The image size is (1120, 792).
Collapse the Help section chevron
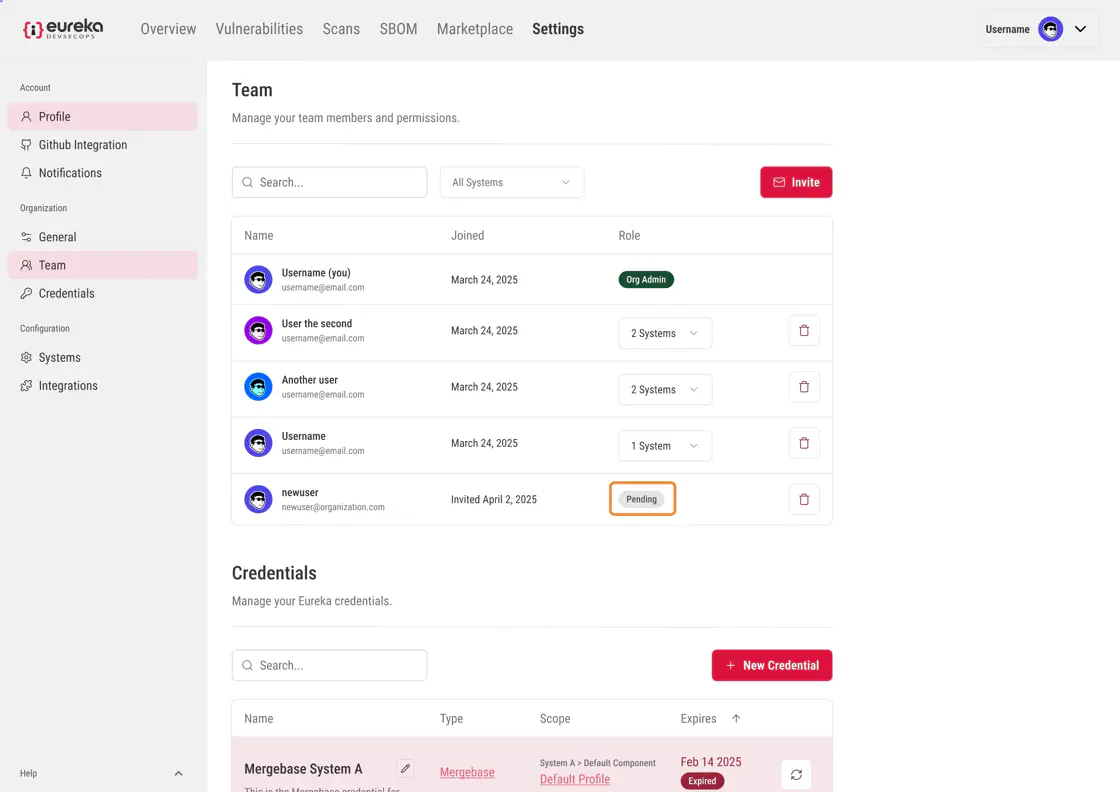click(x=179, y=773)
